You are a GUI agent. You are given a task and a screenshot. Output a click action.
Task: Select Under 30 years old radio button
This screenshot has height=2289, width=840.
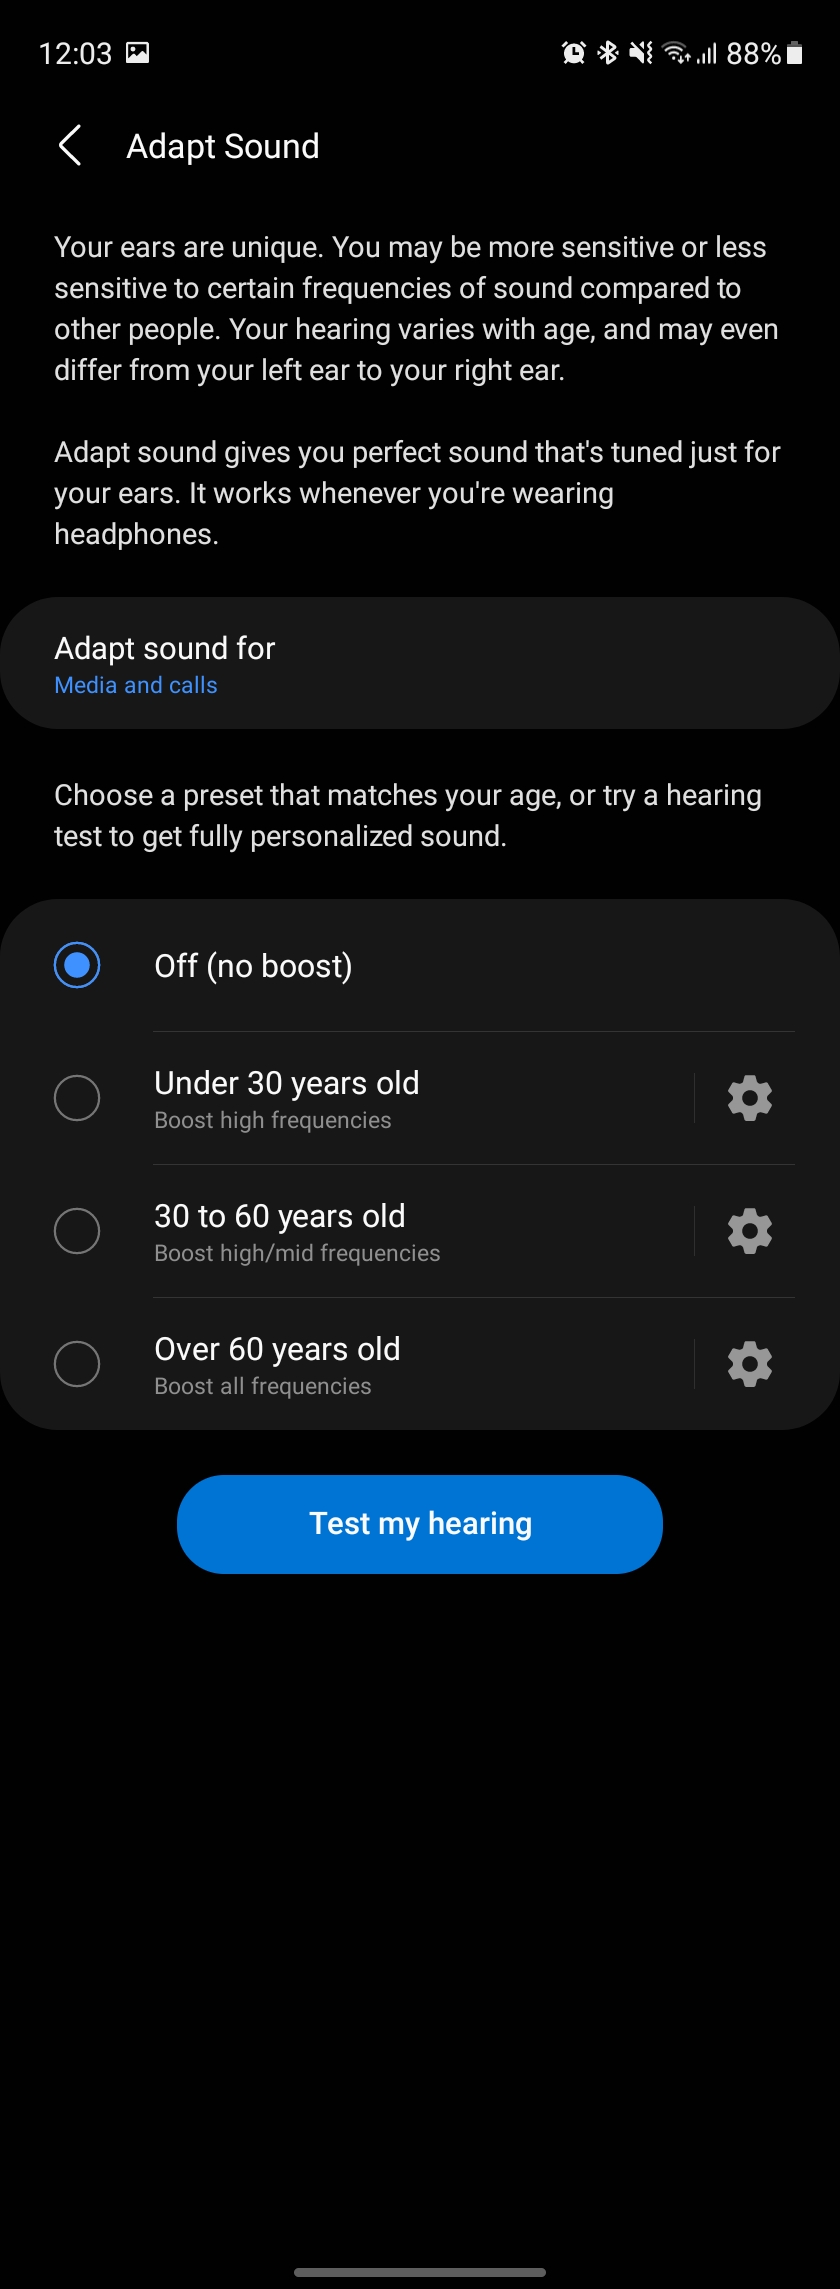[x=77, y=1098]
